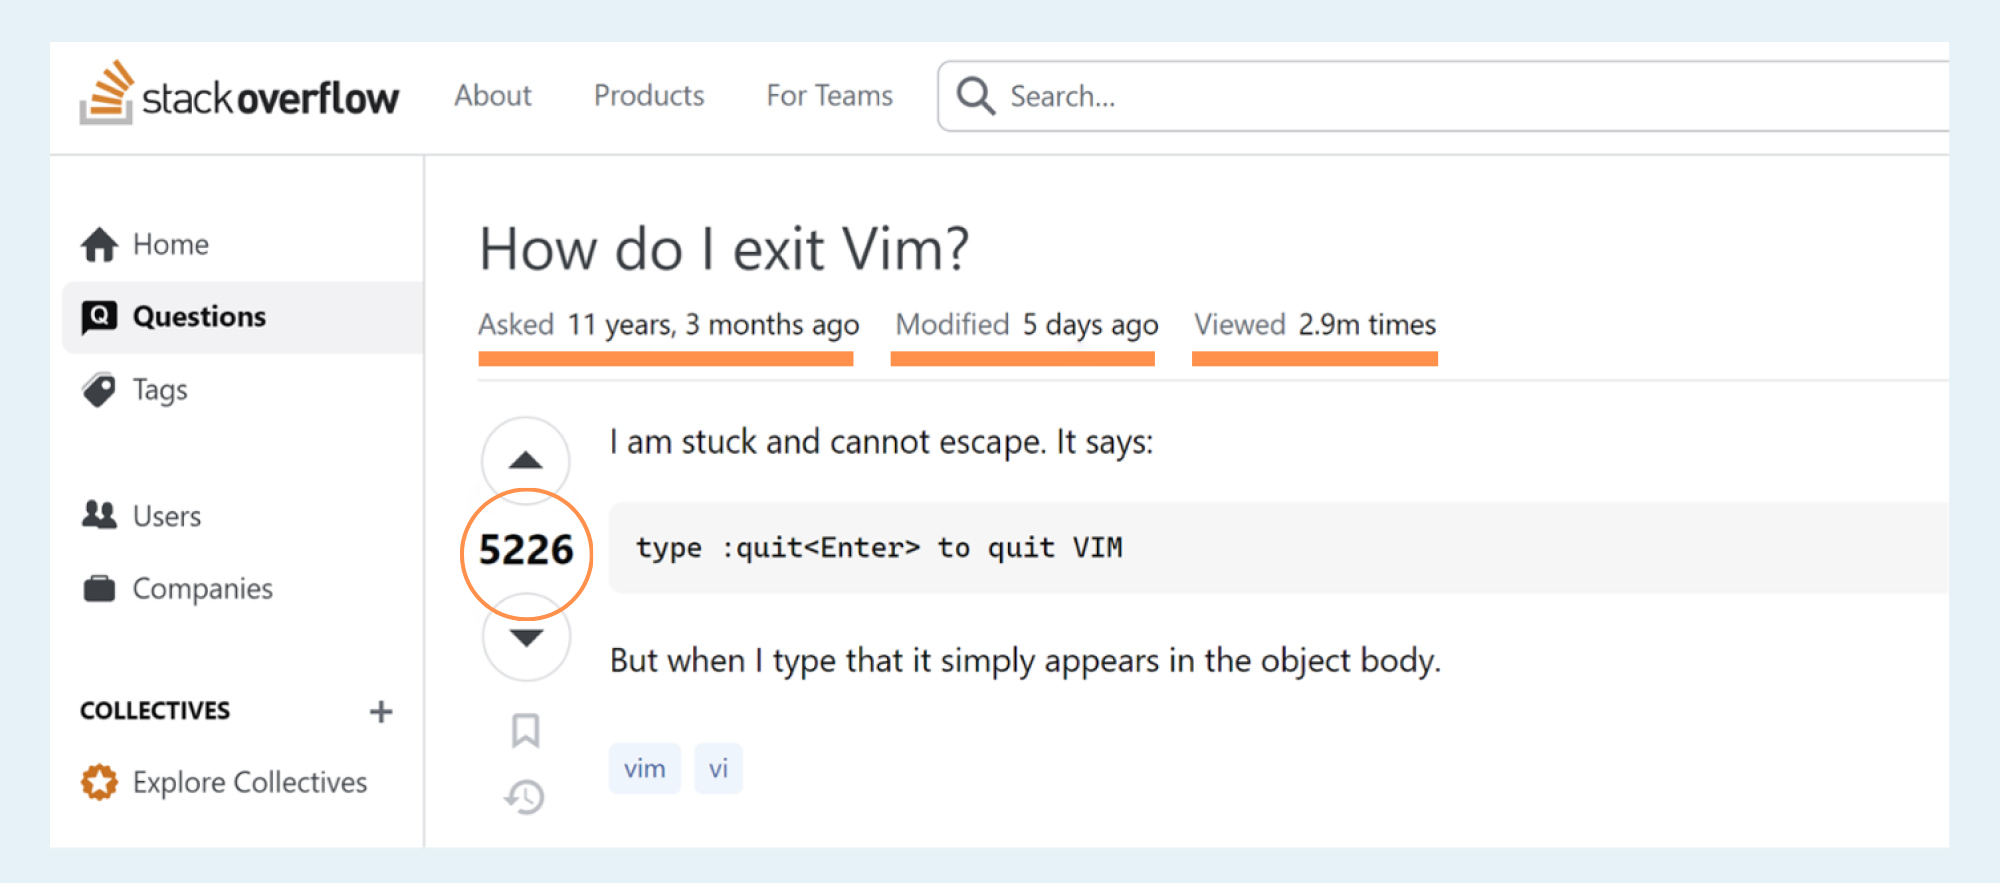Image resolution: width=2000 pixels, height=886 pixels.
Task: Open the About menu item
Action: click(493, 95)
